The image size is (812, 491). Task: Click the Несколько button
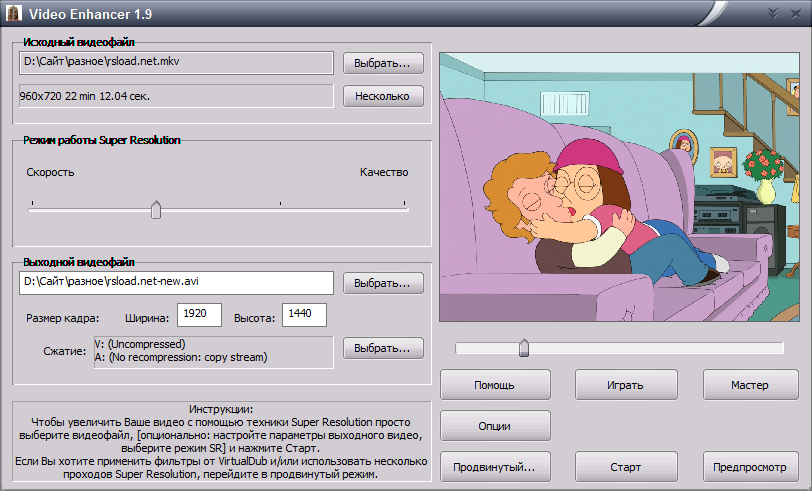(x=383, y=96)
